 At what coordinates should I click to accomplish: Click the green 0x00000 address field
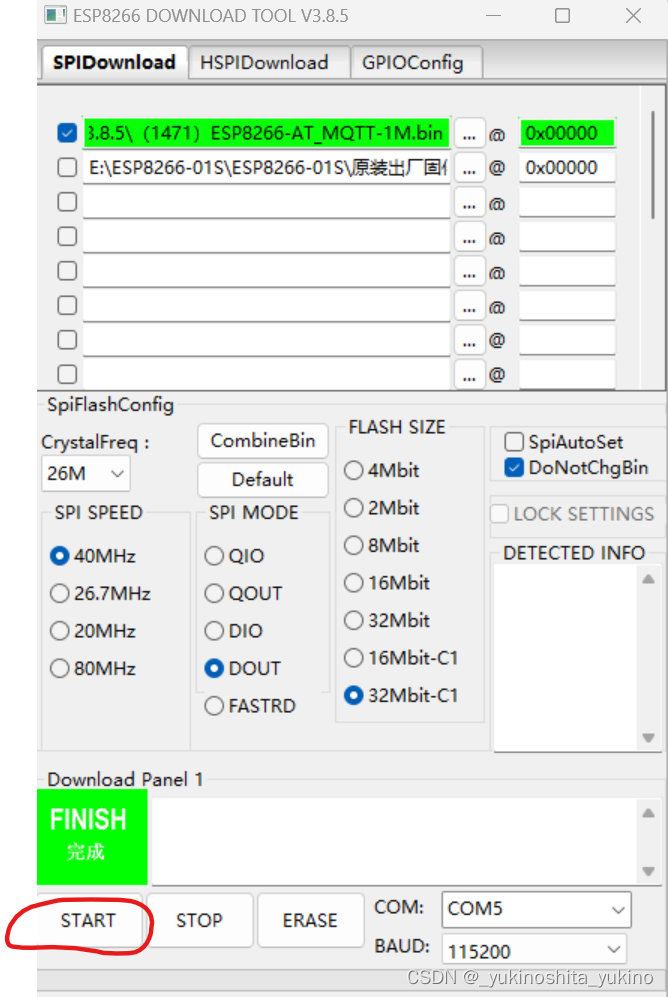[567, 134]
